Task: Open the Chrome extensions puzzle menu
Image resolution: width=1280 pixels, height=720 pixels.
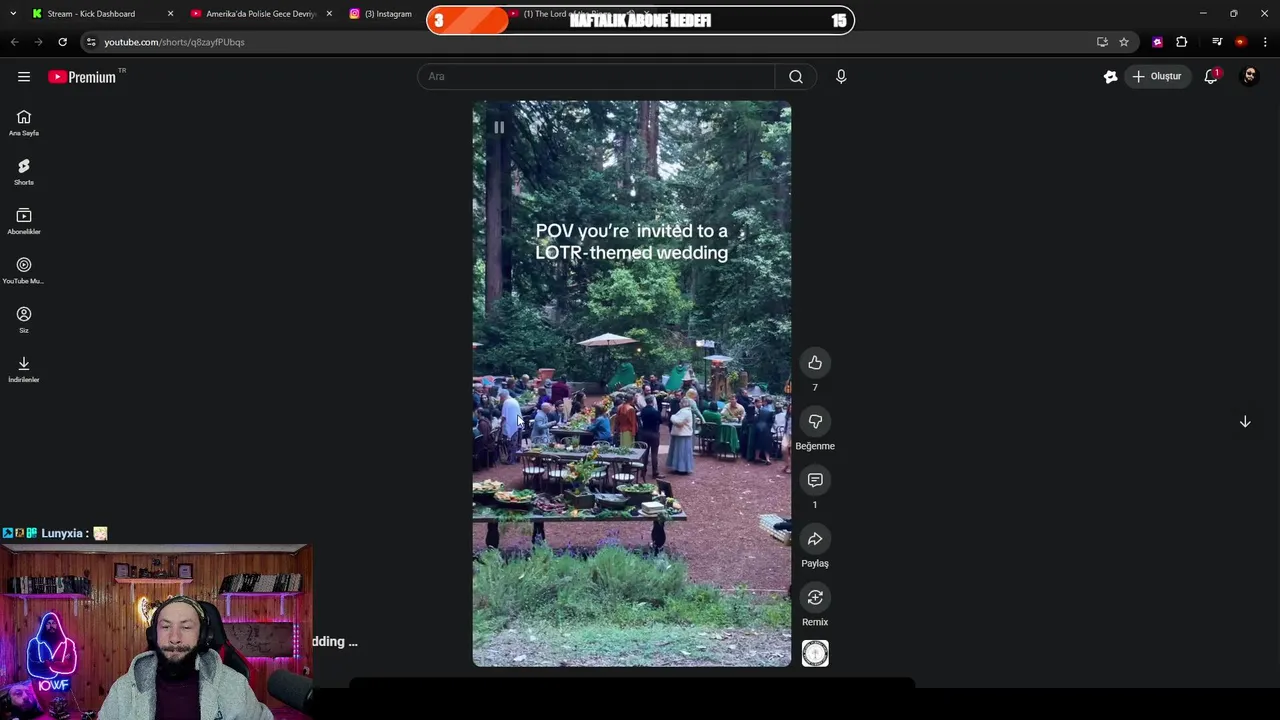Action: 1182,42
